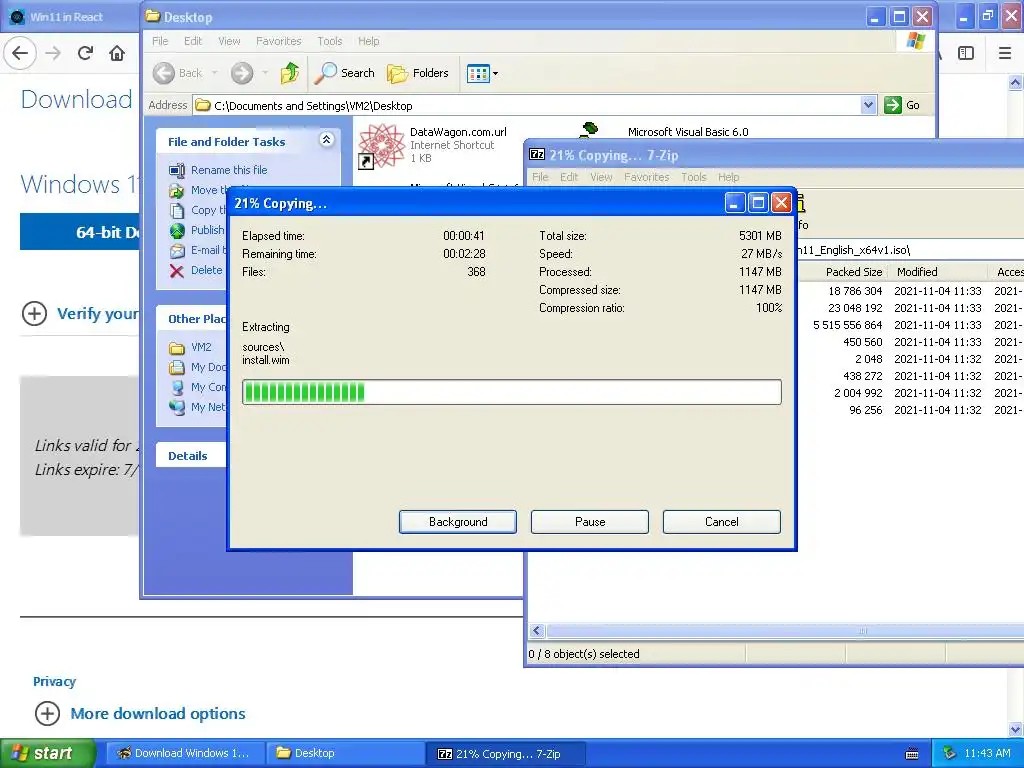This screenshot has height=768, width=1024.
Task: Go forward in the browser
Action: (53, 53)
